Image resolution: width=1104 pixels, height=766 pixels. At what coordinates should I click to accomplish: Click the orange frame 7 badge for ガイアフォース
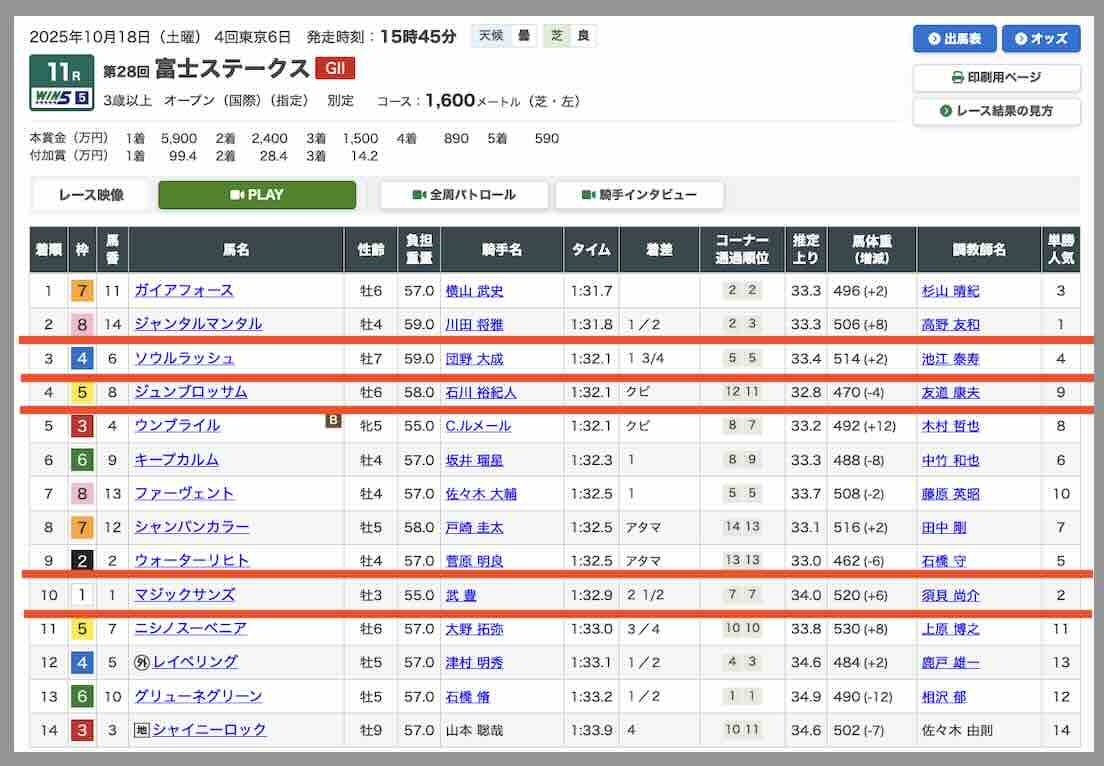tap(82, 291)
